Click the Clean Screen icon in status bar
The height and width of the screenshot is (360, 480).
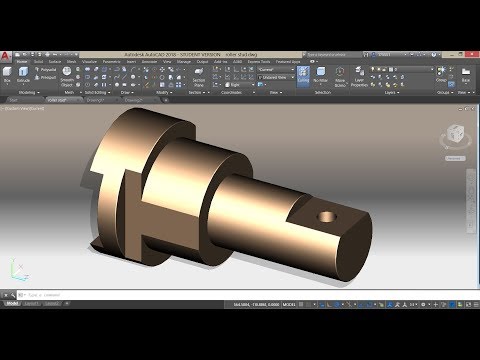click(468, 304)
